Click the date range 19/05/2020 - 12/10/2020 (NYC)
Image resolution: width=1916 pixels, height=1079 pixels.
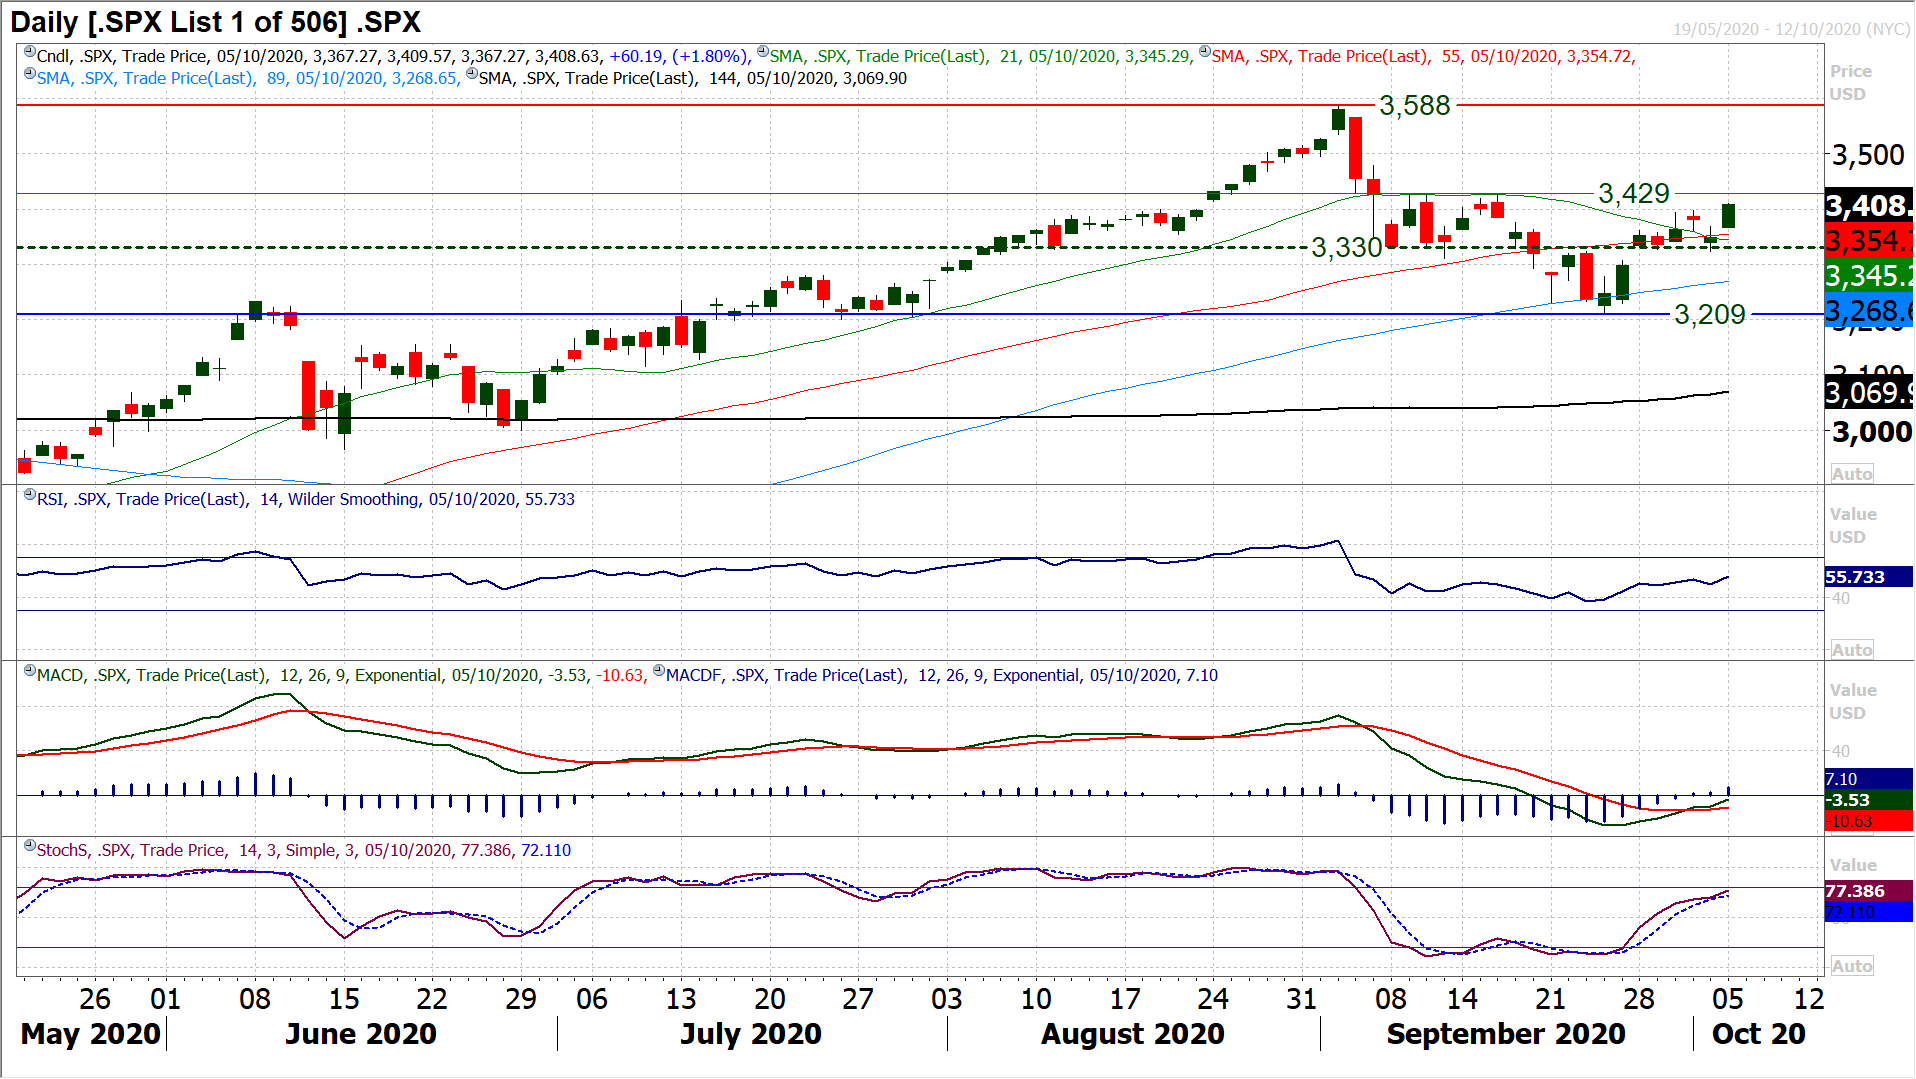(x=1791, y=29)
